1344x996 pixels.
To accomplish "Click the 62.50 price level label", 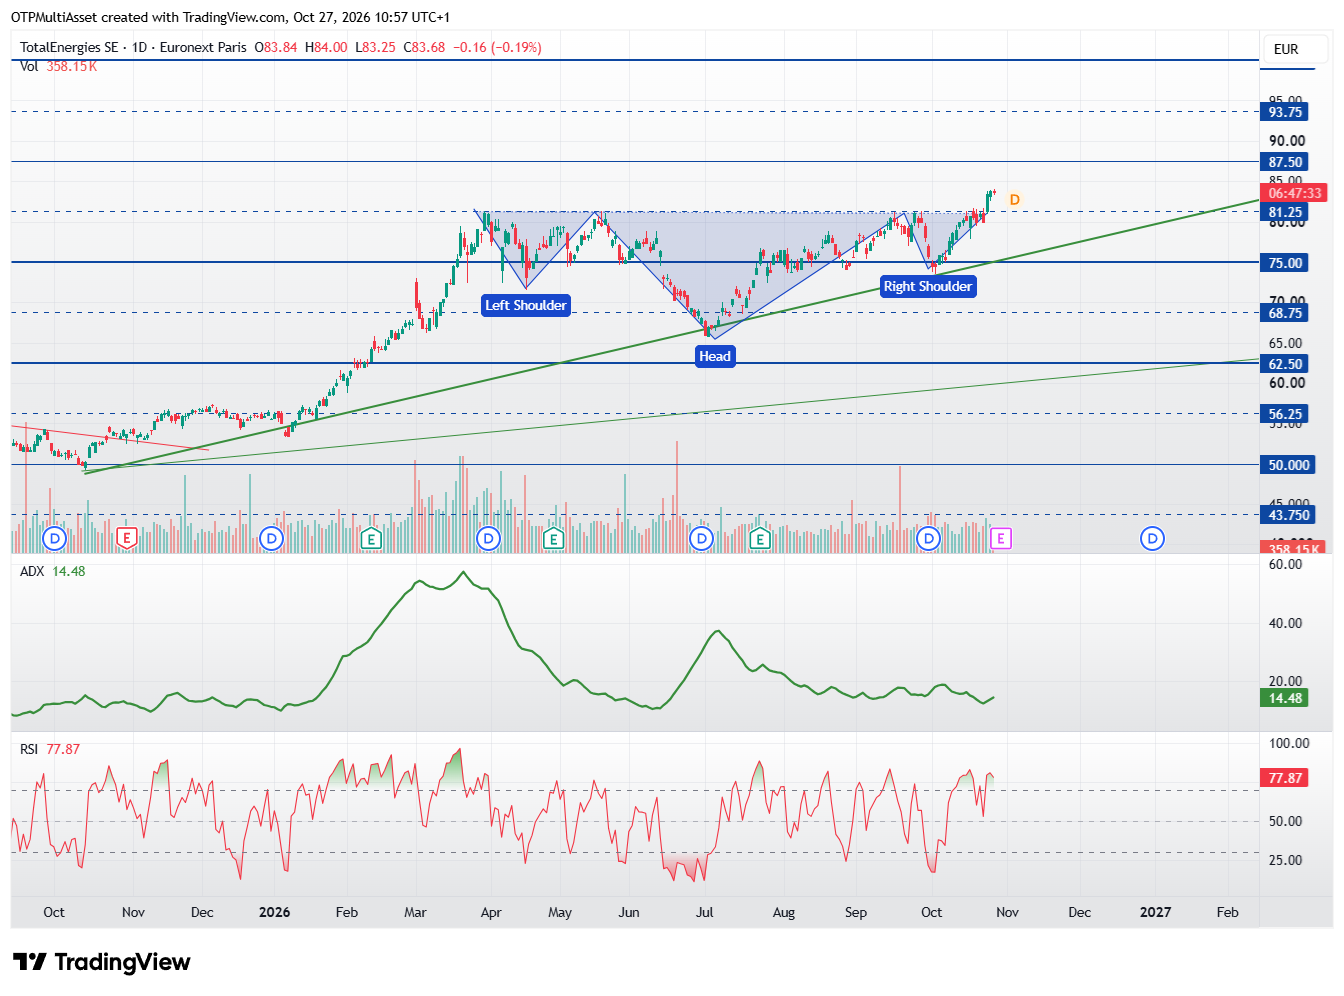I will point(1286,364).
